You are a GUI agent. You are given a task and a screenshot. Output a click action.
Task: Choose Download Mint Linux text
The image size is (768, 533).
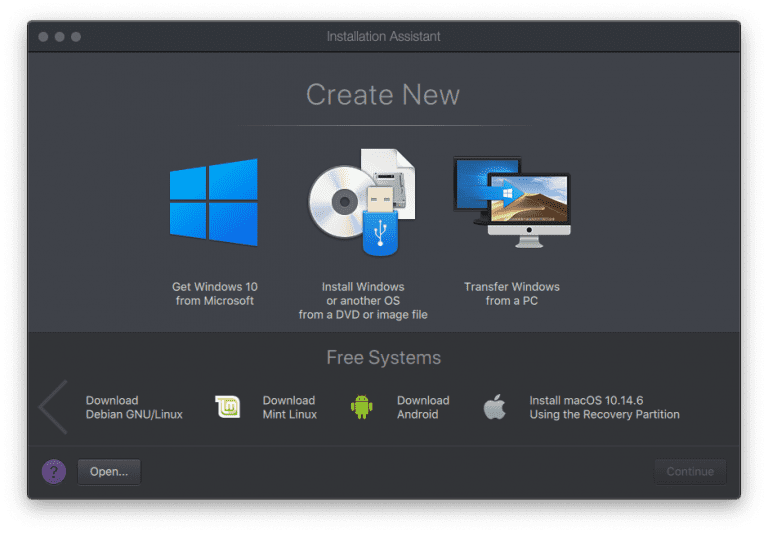tap(289, 407)
